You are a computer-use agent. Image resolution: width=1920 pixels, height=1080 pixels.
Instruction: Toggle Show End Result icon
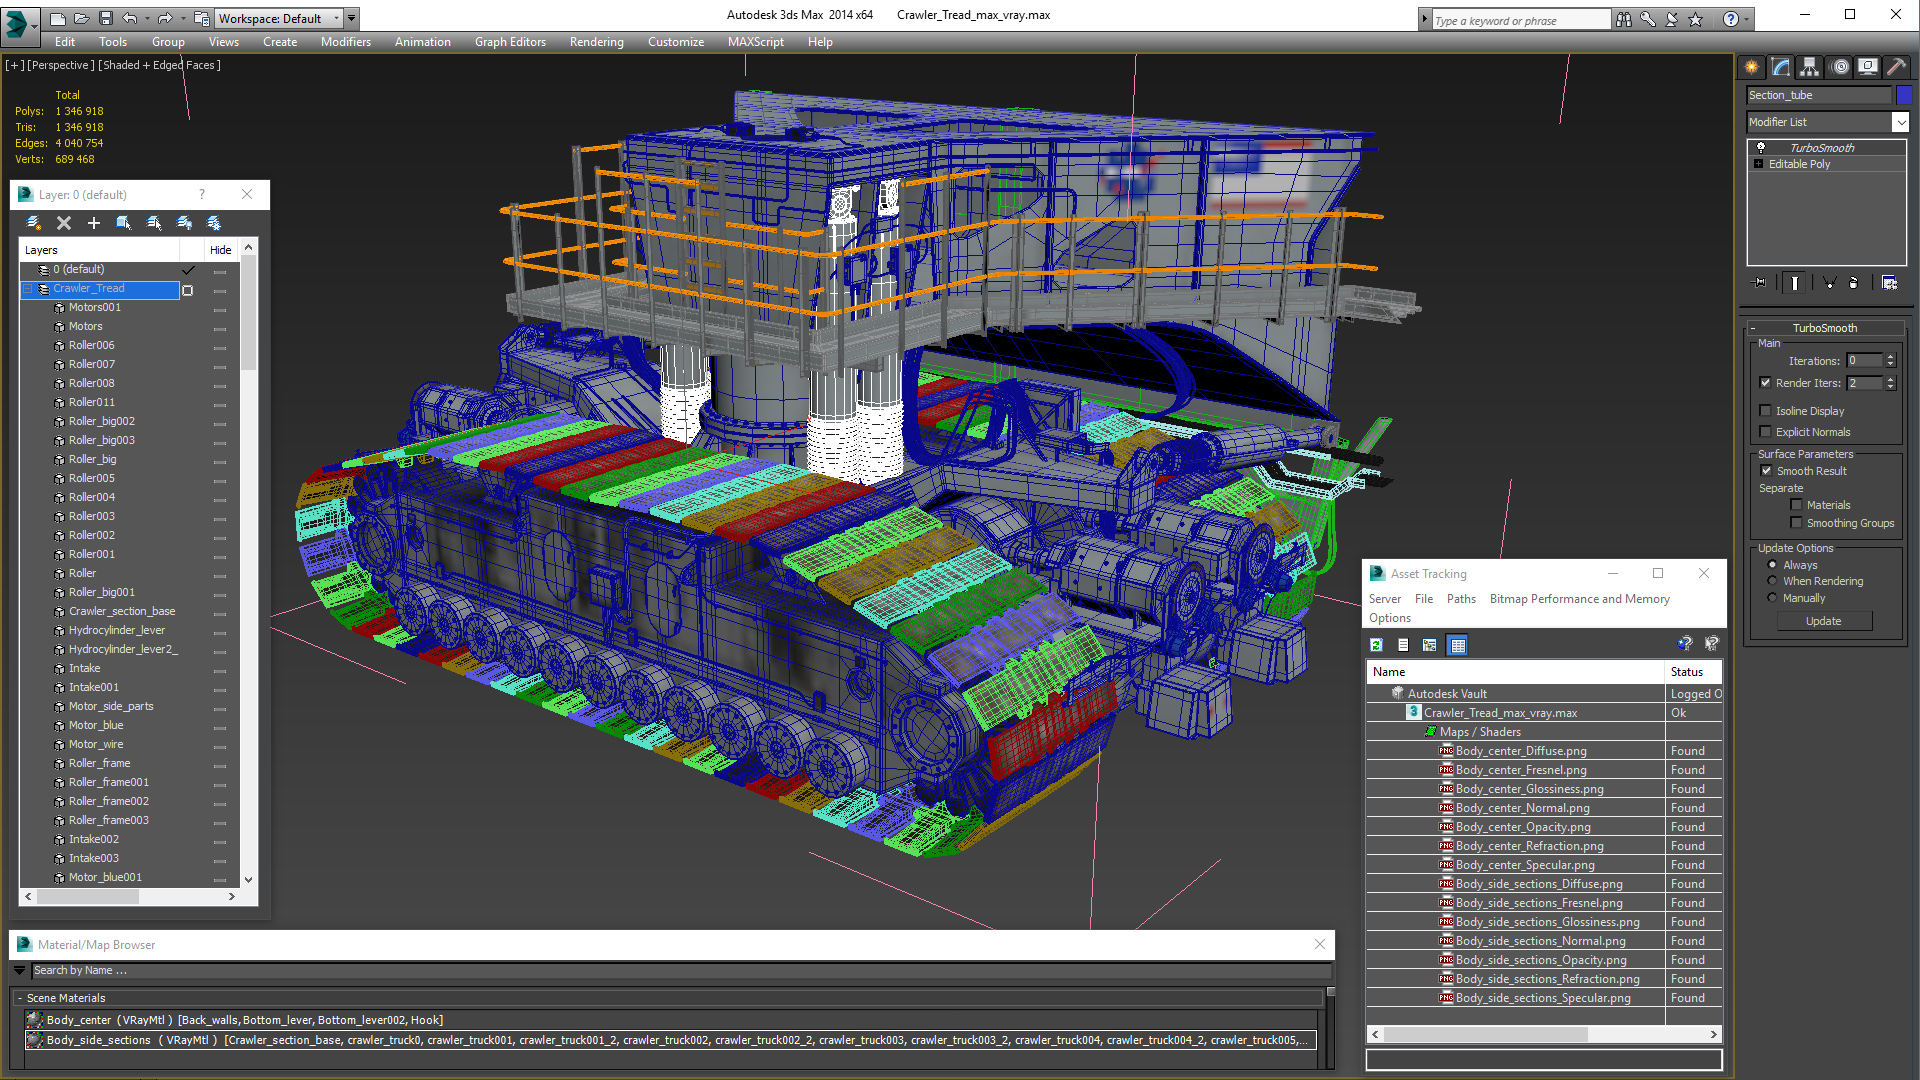coord(1795,283)
